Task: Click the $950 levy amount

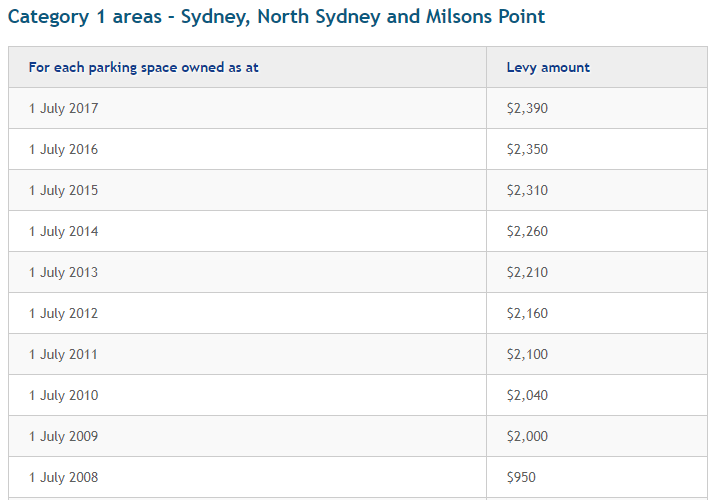Action: tap(521, 477)
